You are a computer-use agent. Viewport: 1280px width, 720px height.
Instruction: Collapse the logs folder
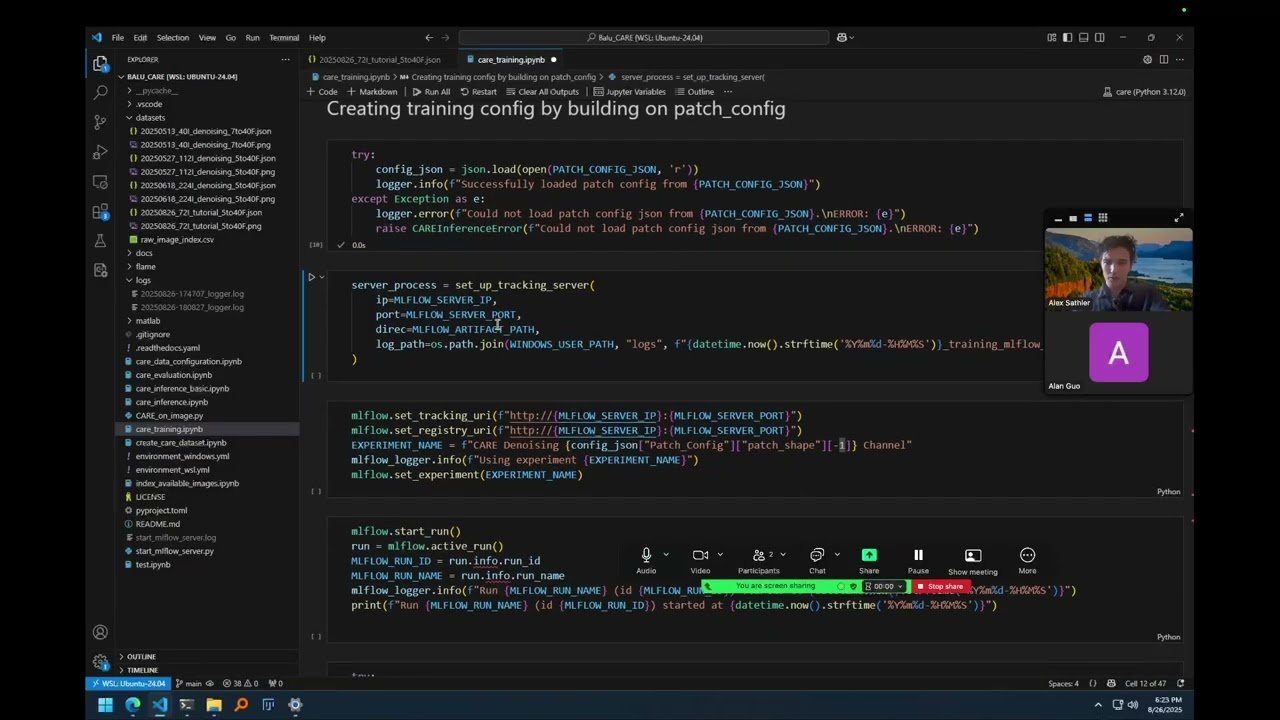[144, 280]
